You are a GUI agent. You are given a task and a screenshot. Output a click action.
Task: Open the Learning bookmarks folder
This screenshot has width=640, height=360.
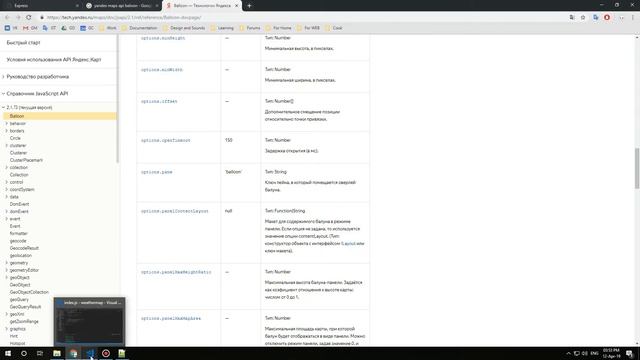tap(222, 28)
